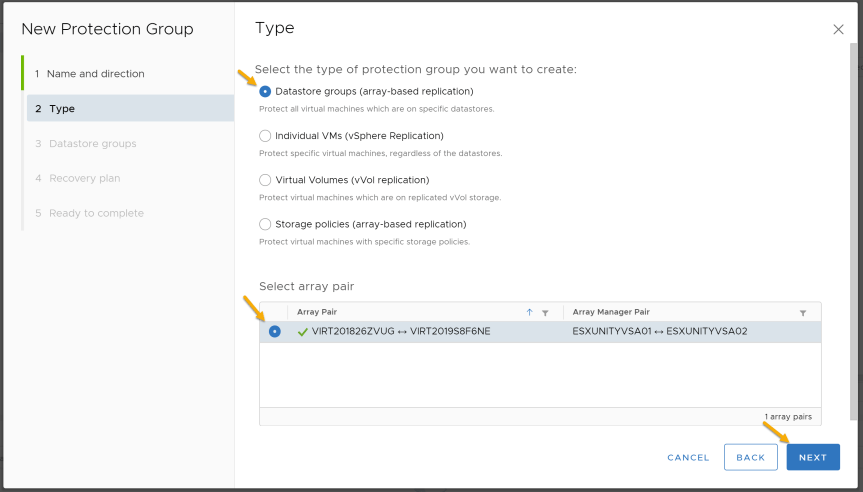Select Datastore groups (array-based replication) option
The height and width of the screenshot is (492, 863).
click(265, 91)
